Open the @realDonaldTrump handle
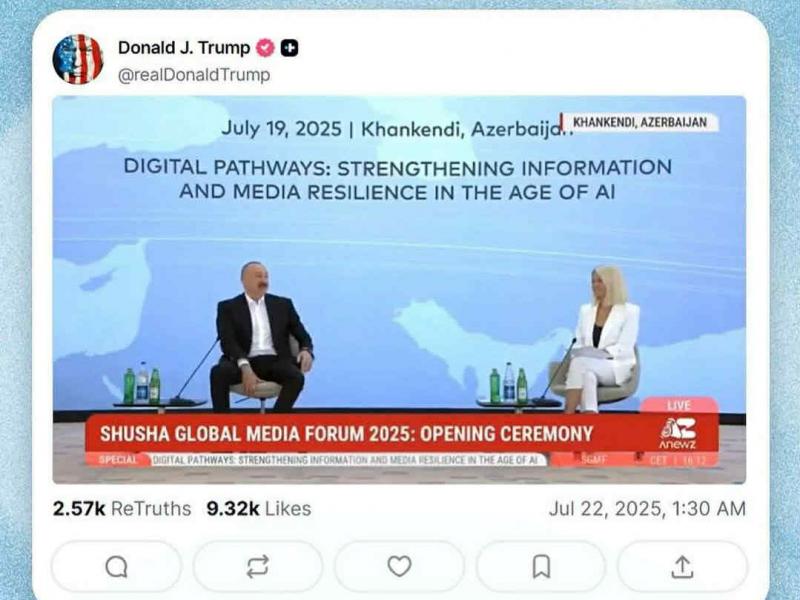800x600 pixels. point(194,75)
